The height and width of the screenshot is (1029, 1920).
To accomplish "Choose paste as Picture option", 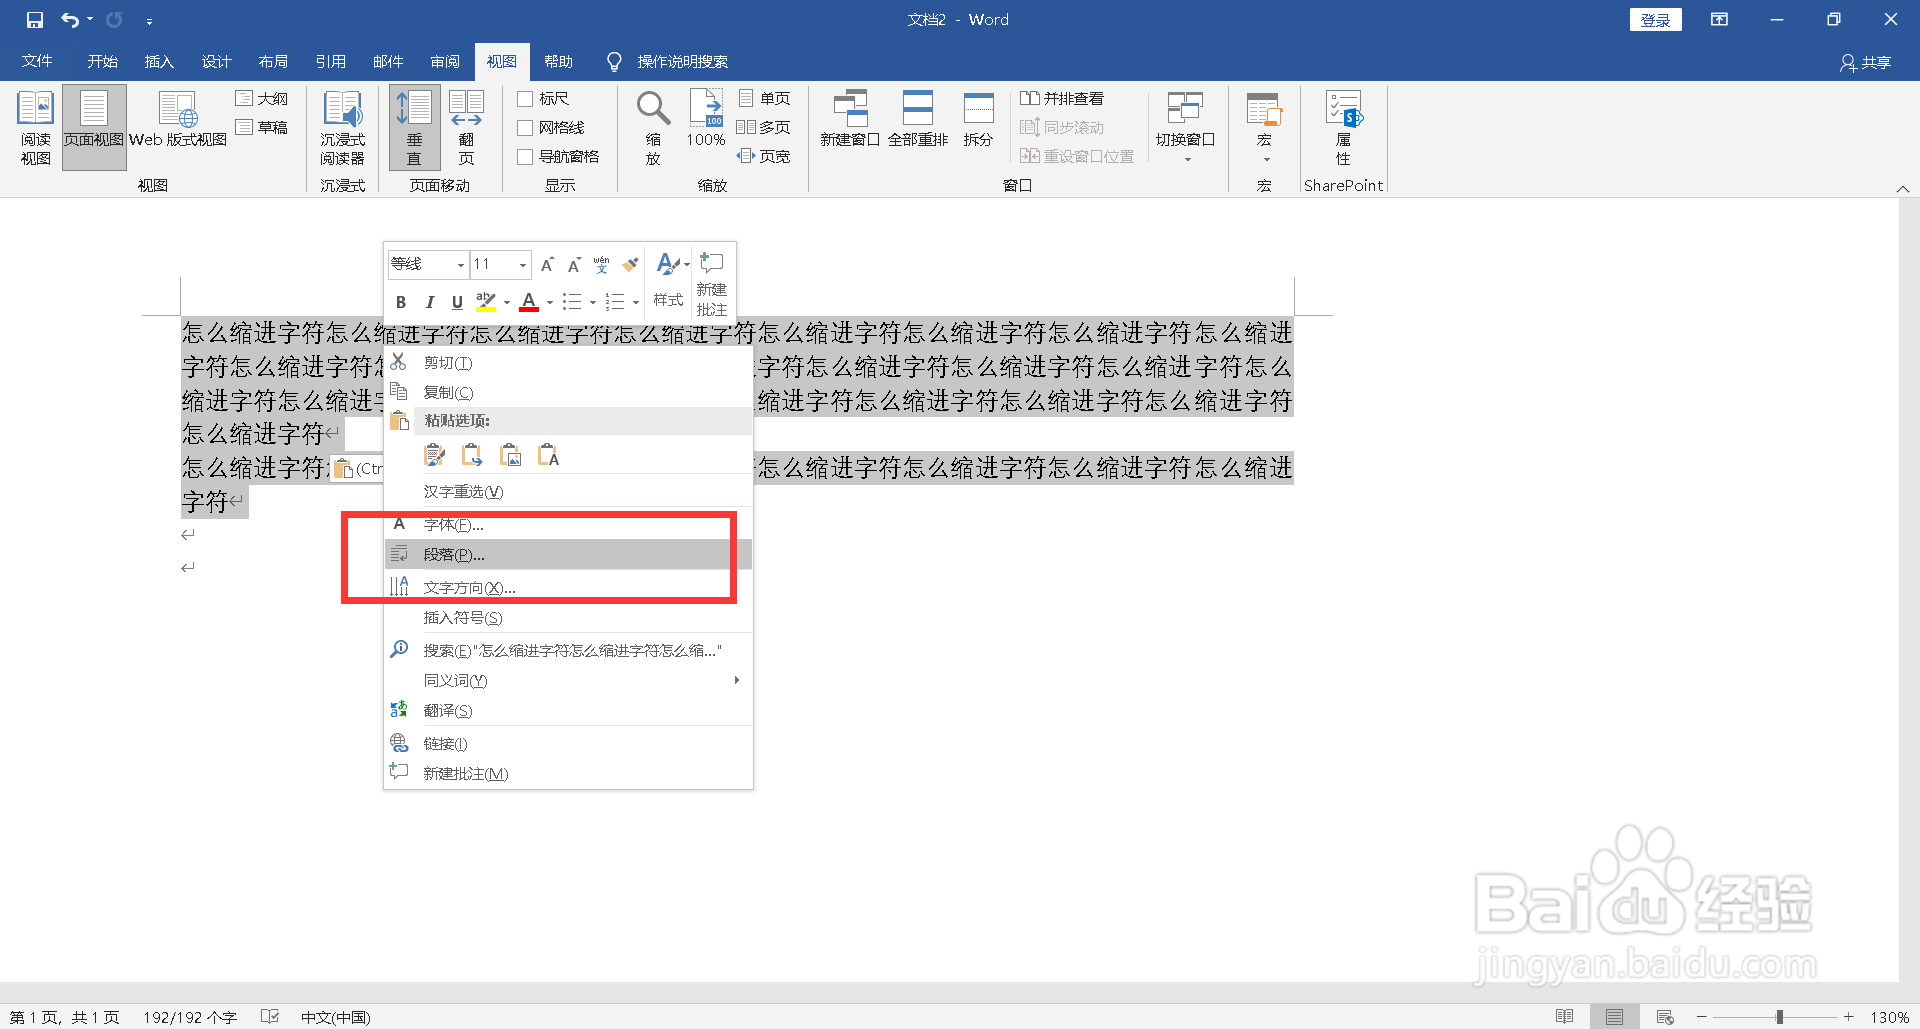I will [x=511, y=456].
